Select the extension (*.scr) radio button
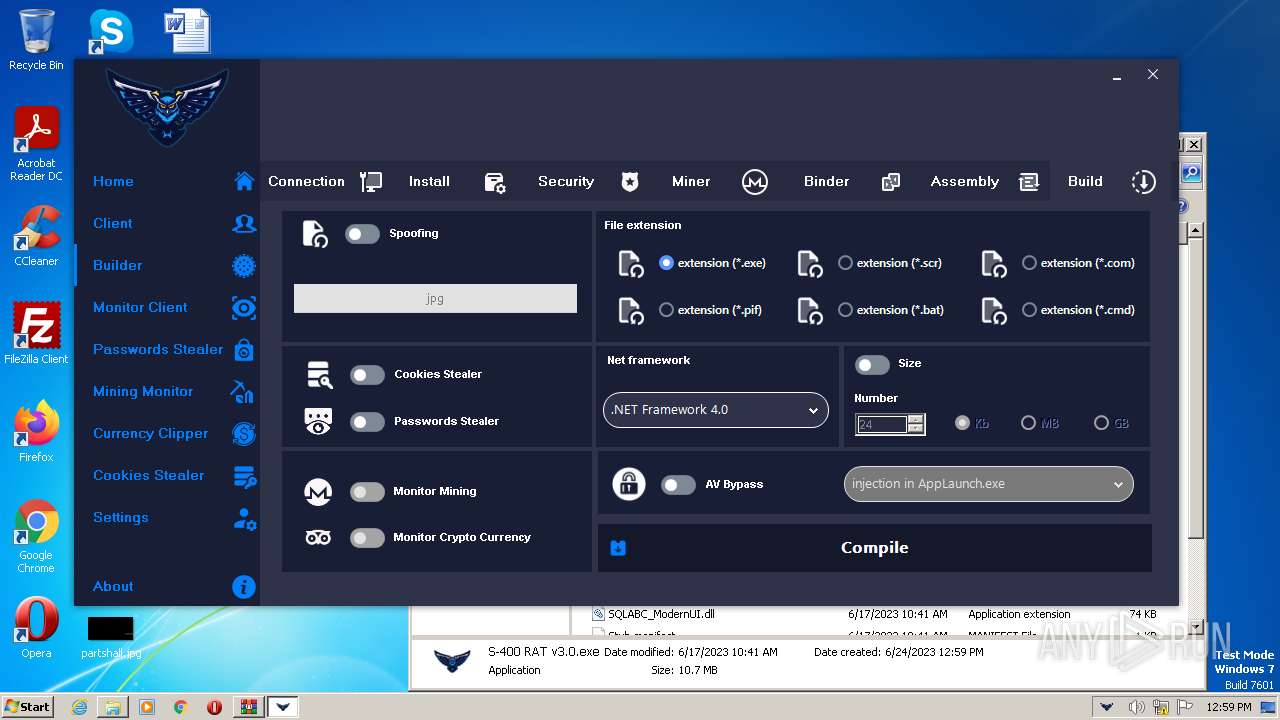The width and height of the screenshot is (1280, 720). [x=845, y=263]
